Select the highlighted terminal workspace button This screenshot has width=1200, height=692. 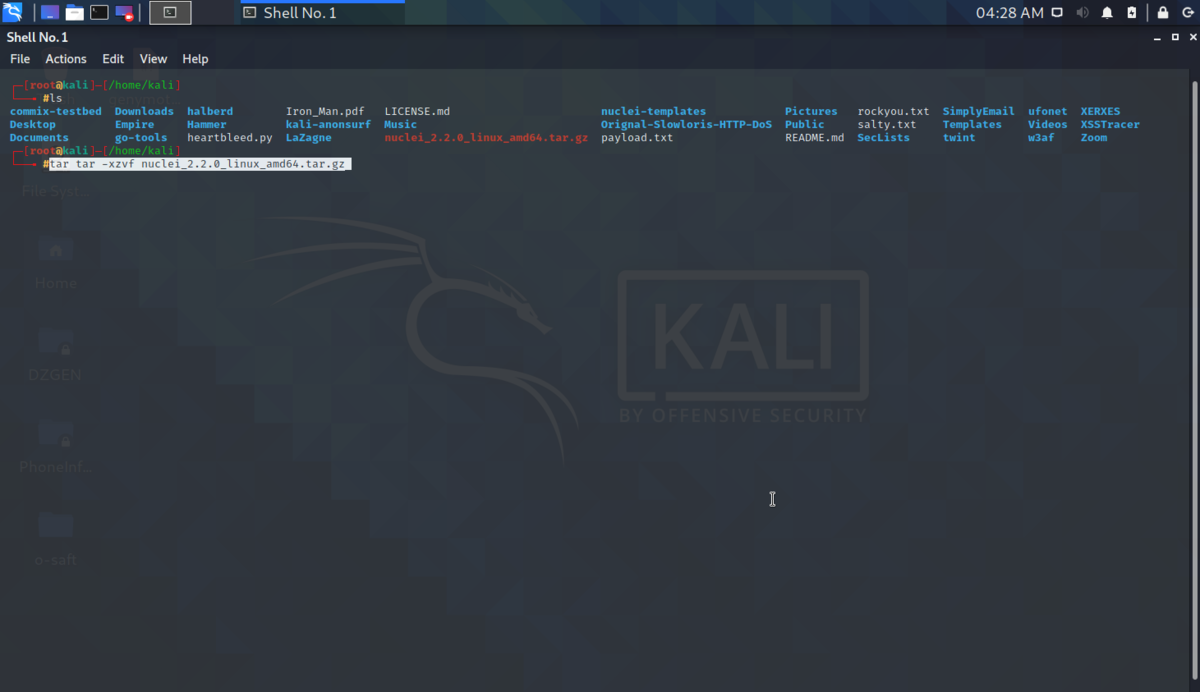170,13
